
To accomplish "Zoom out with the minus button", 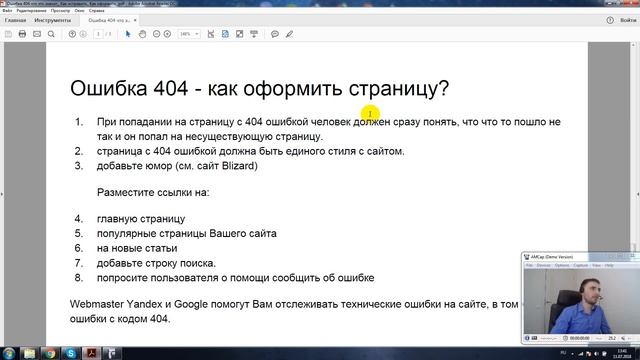I will click(x=156, y=34).
